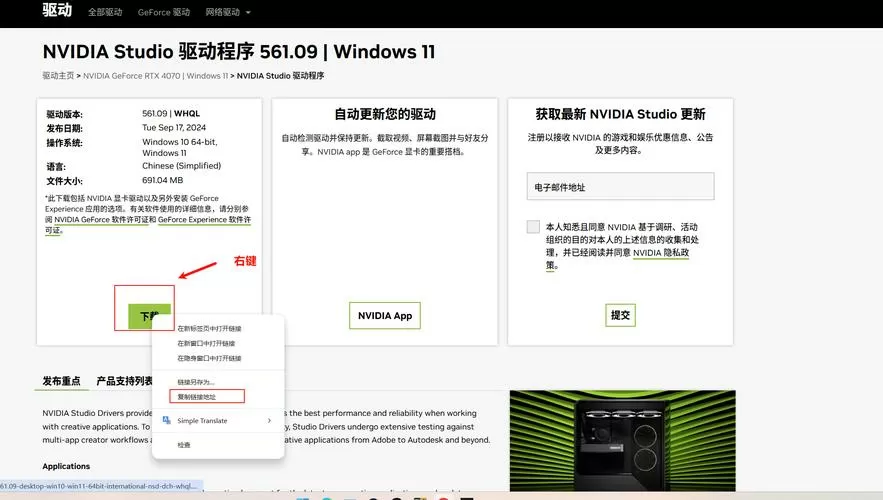Open the GeForce 驱动 navigation link

(164, 12)
